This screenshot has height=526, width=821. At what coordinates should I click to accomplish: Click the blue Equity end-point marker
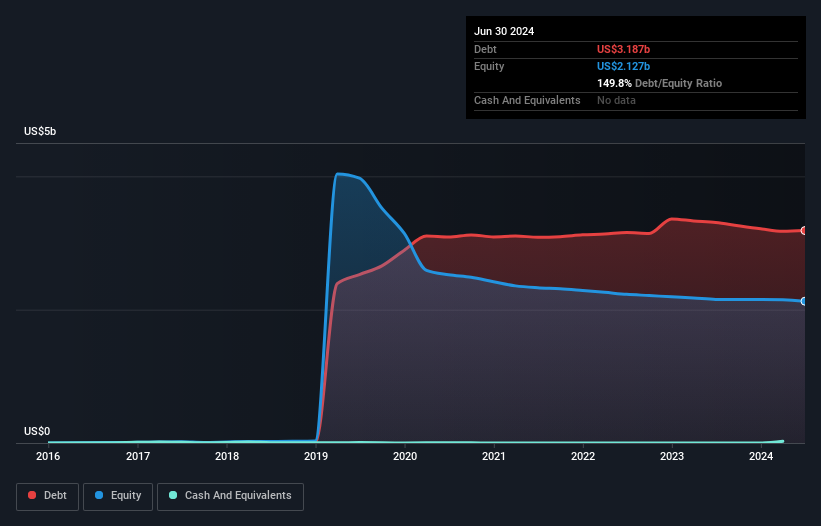pyautogui.click(x=804, y=301)
